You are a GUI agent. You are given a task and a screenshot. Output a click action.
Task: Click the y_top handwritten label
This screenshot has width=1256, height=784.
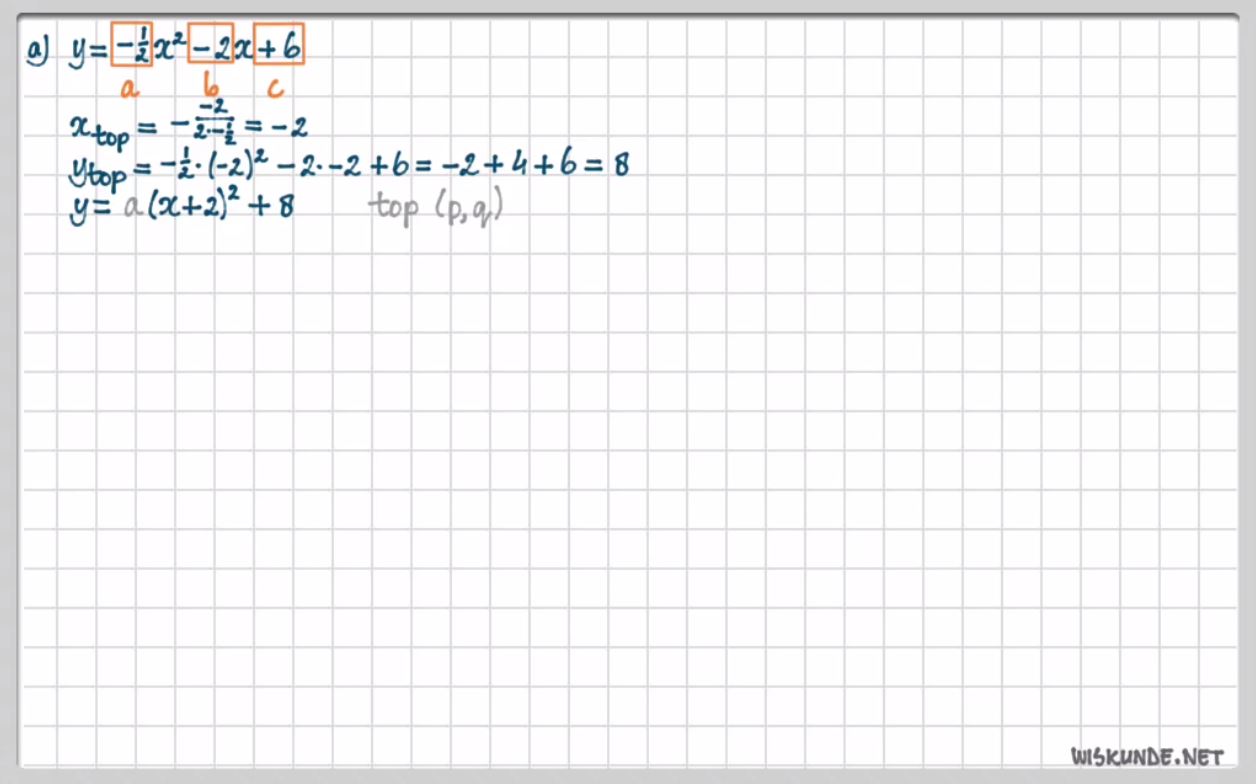click(x=98, y=170)
